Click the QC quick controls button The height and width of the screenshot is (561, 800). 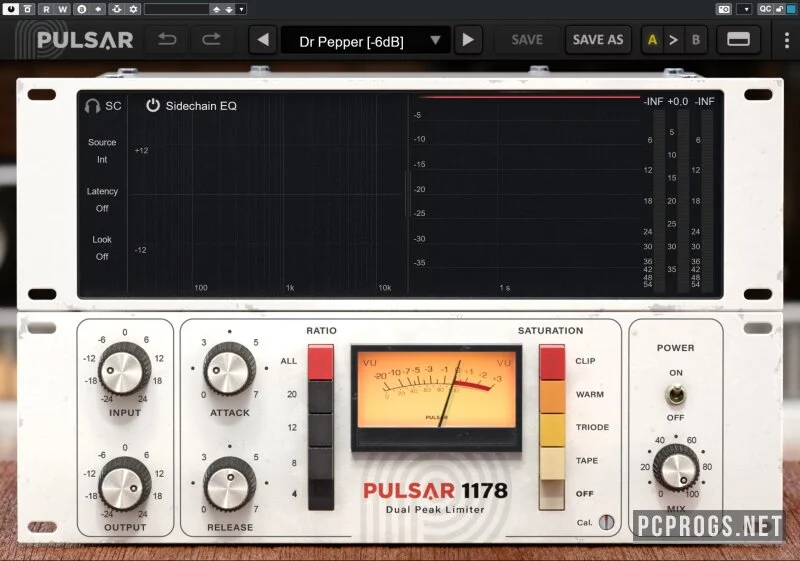[x=765, y=9]
